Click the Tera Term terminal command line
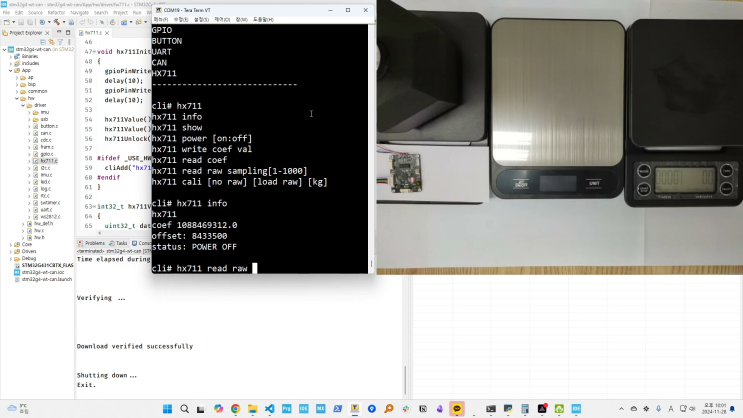 click(x=204, y=268)
